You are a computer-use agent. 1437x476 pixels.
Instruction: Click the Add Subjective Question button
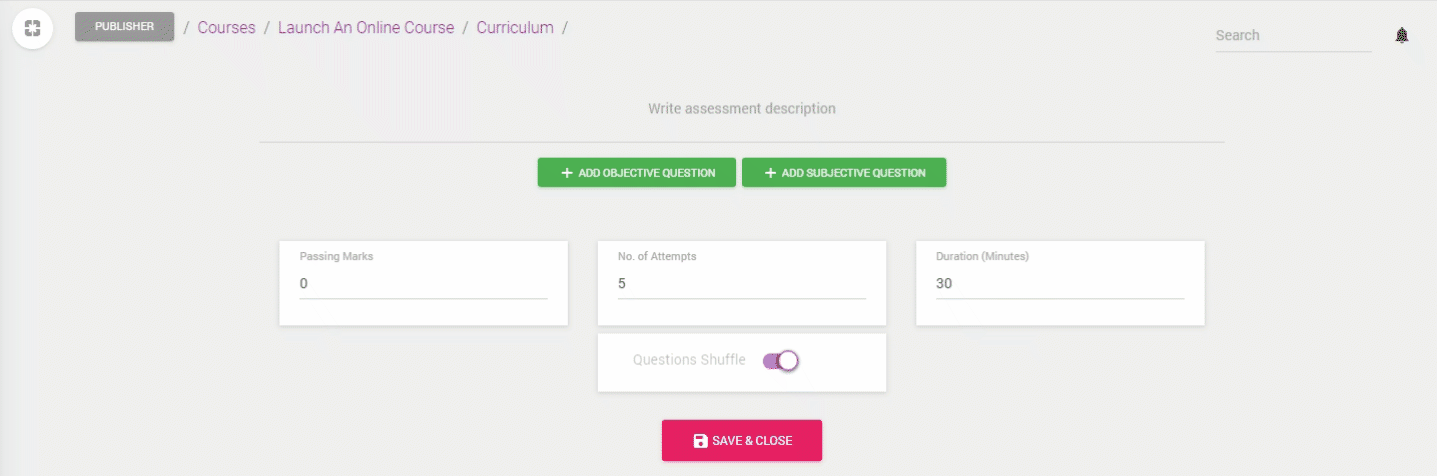pyautogui.click(x=844, y=173)
